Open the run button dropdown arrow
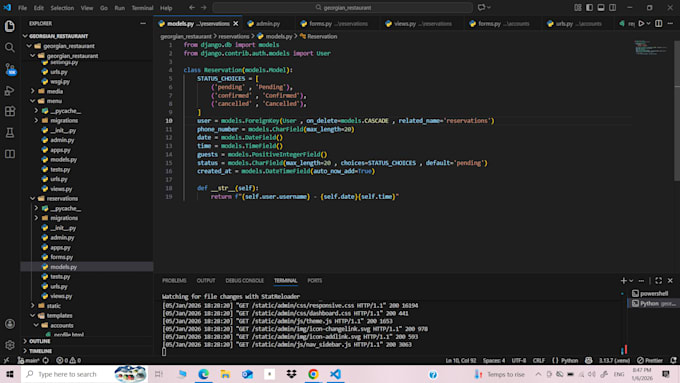This screenshot has width=680, height=383. (x=648, y=23)
